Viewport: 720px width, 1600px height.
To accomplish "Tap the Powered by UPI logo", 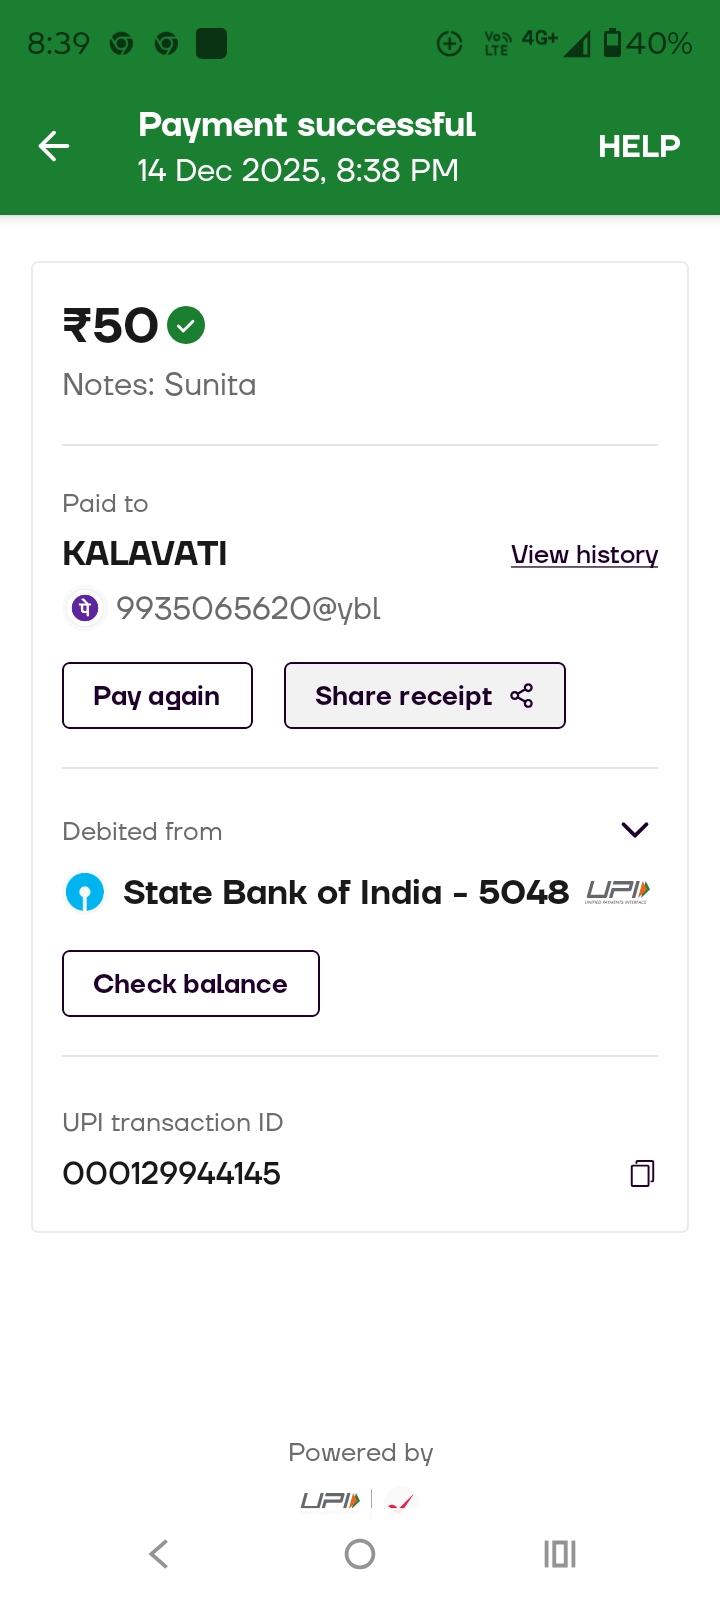I will [331, 1500].
